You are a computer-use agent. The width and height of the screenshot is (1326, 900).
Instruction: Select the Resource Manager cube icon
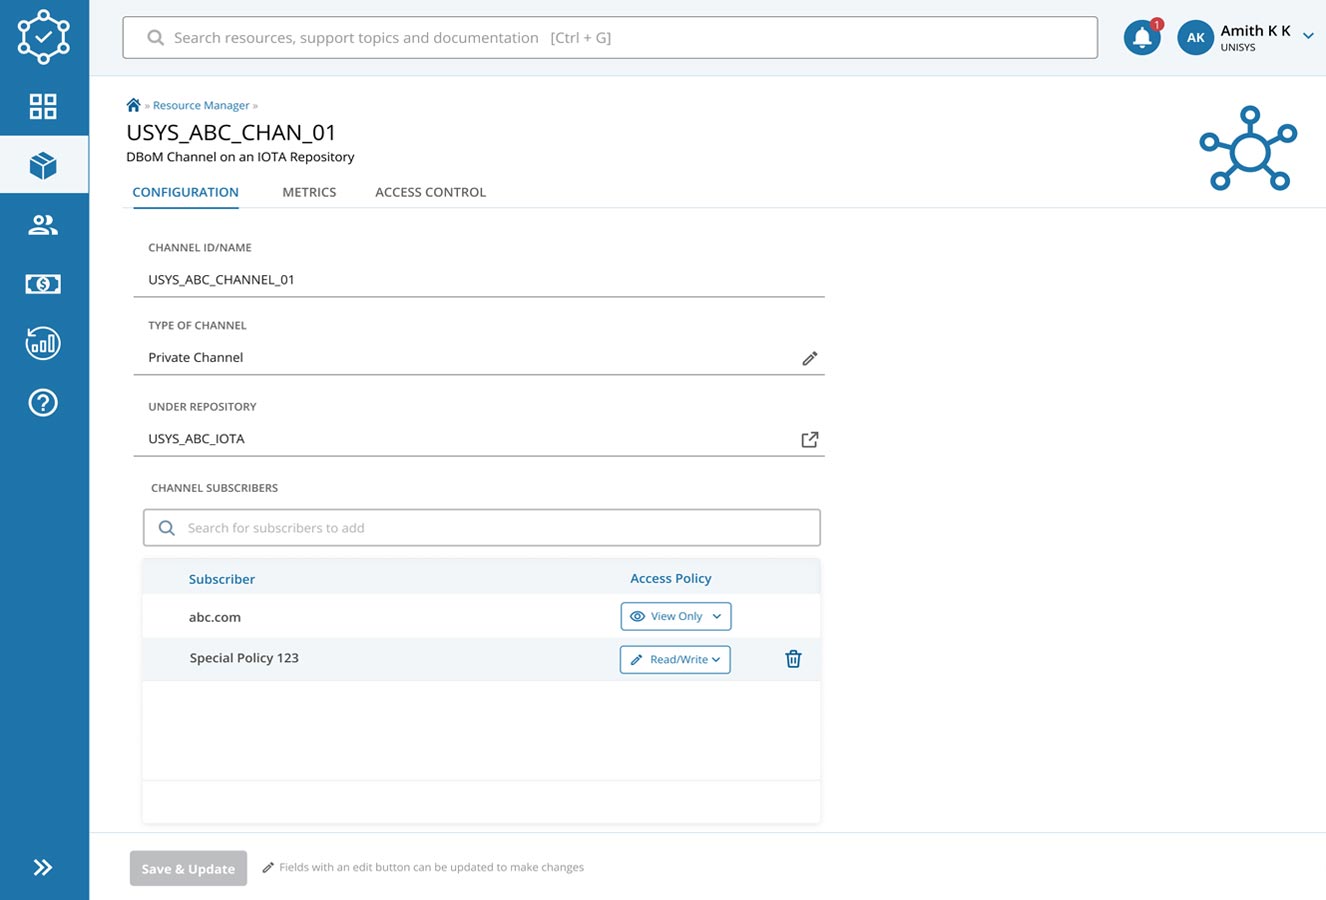coord(43,165)
